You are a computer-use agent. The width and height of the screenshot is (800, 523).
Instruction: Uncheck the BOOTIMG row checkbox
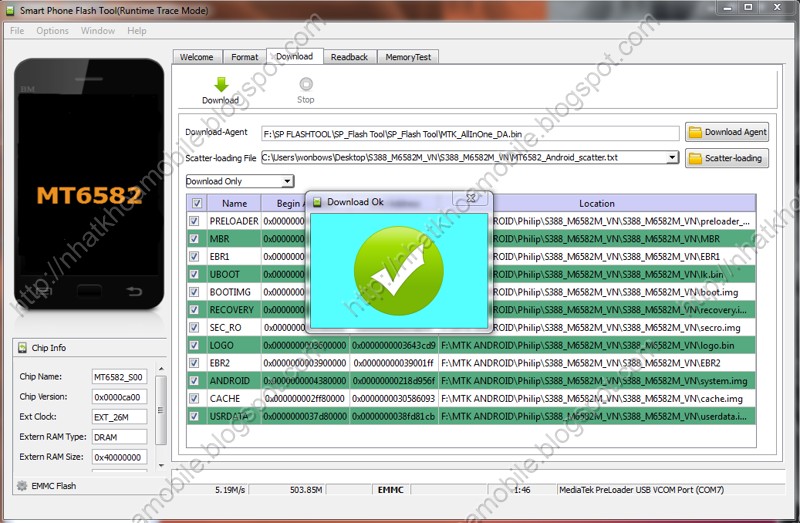[194, 292]
